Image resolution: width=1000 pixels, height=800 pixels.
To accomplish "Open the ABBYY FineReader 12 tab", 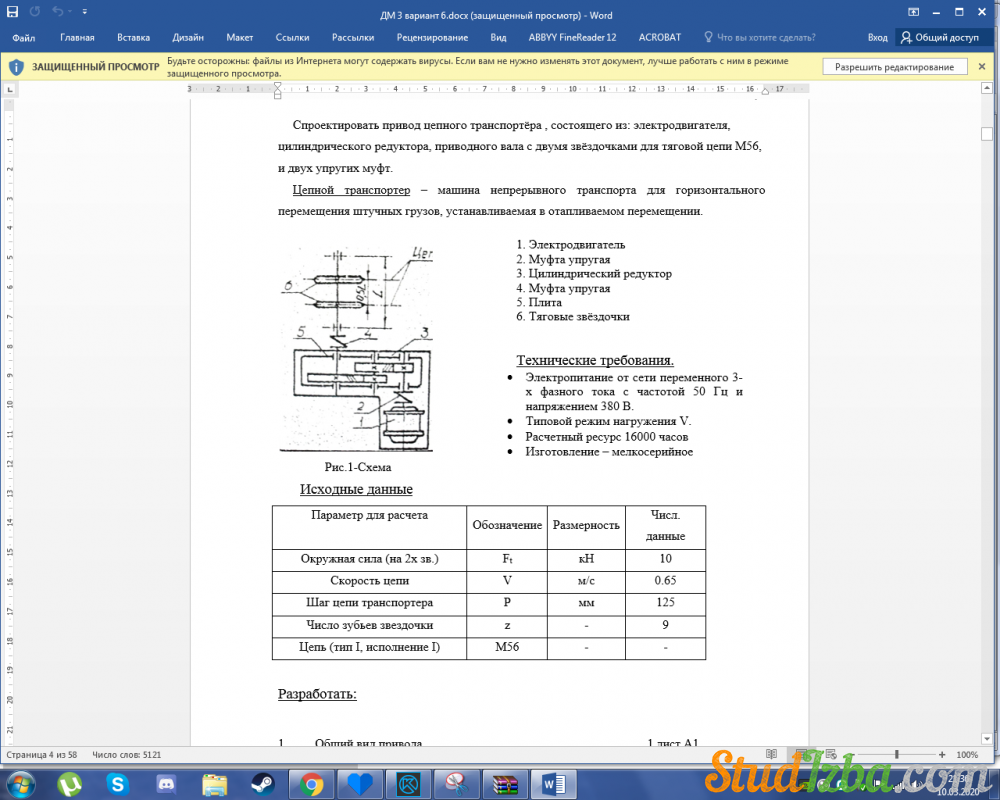I will [572, 37].
